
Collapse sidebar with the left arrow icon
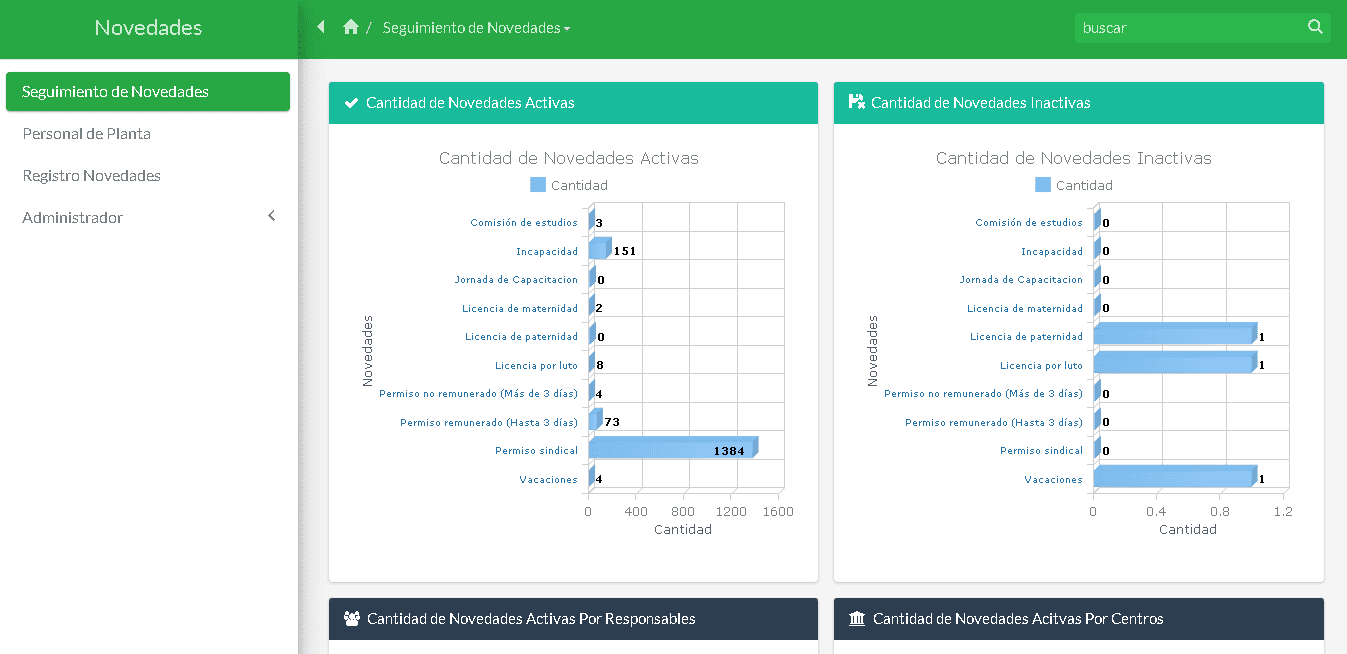321,27
